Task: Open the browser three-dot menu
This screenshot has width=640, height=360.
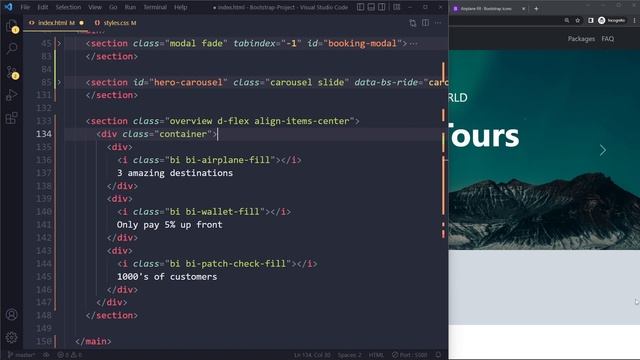Action: [634, 20]
